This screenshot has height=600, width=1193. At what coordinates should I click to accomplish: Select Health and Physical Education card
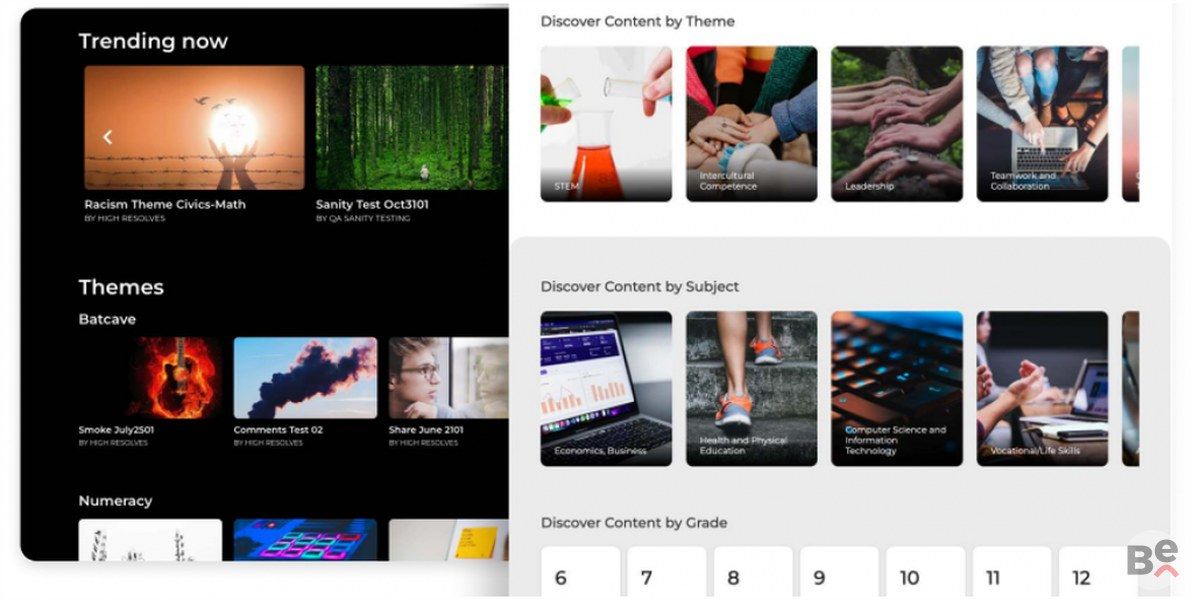[752, 389]
